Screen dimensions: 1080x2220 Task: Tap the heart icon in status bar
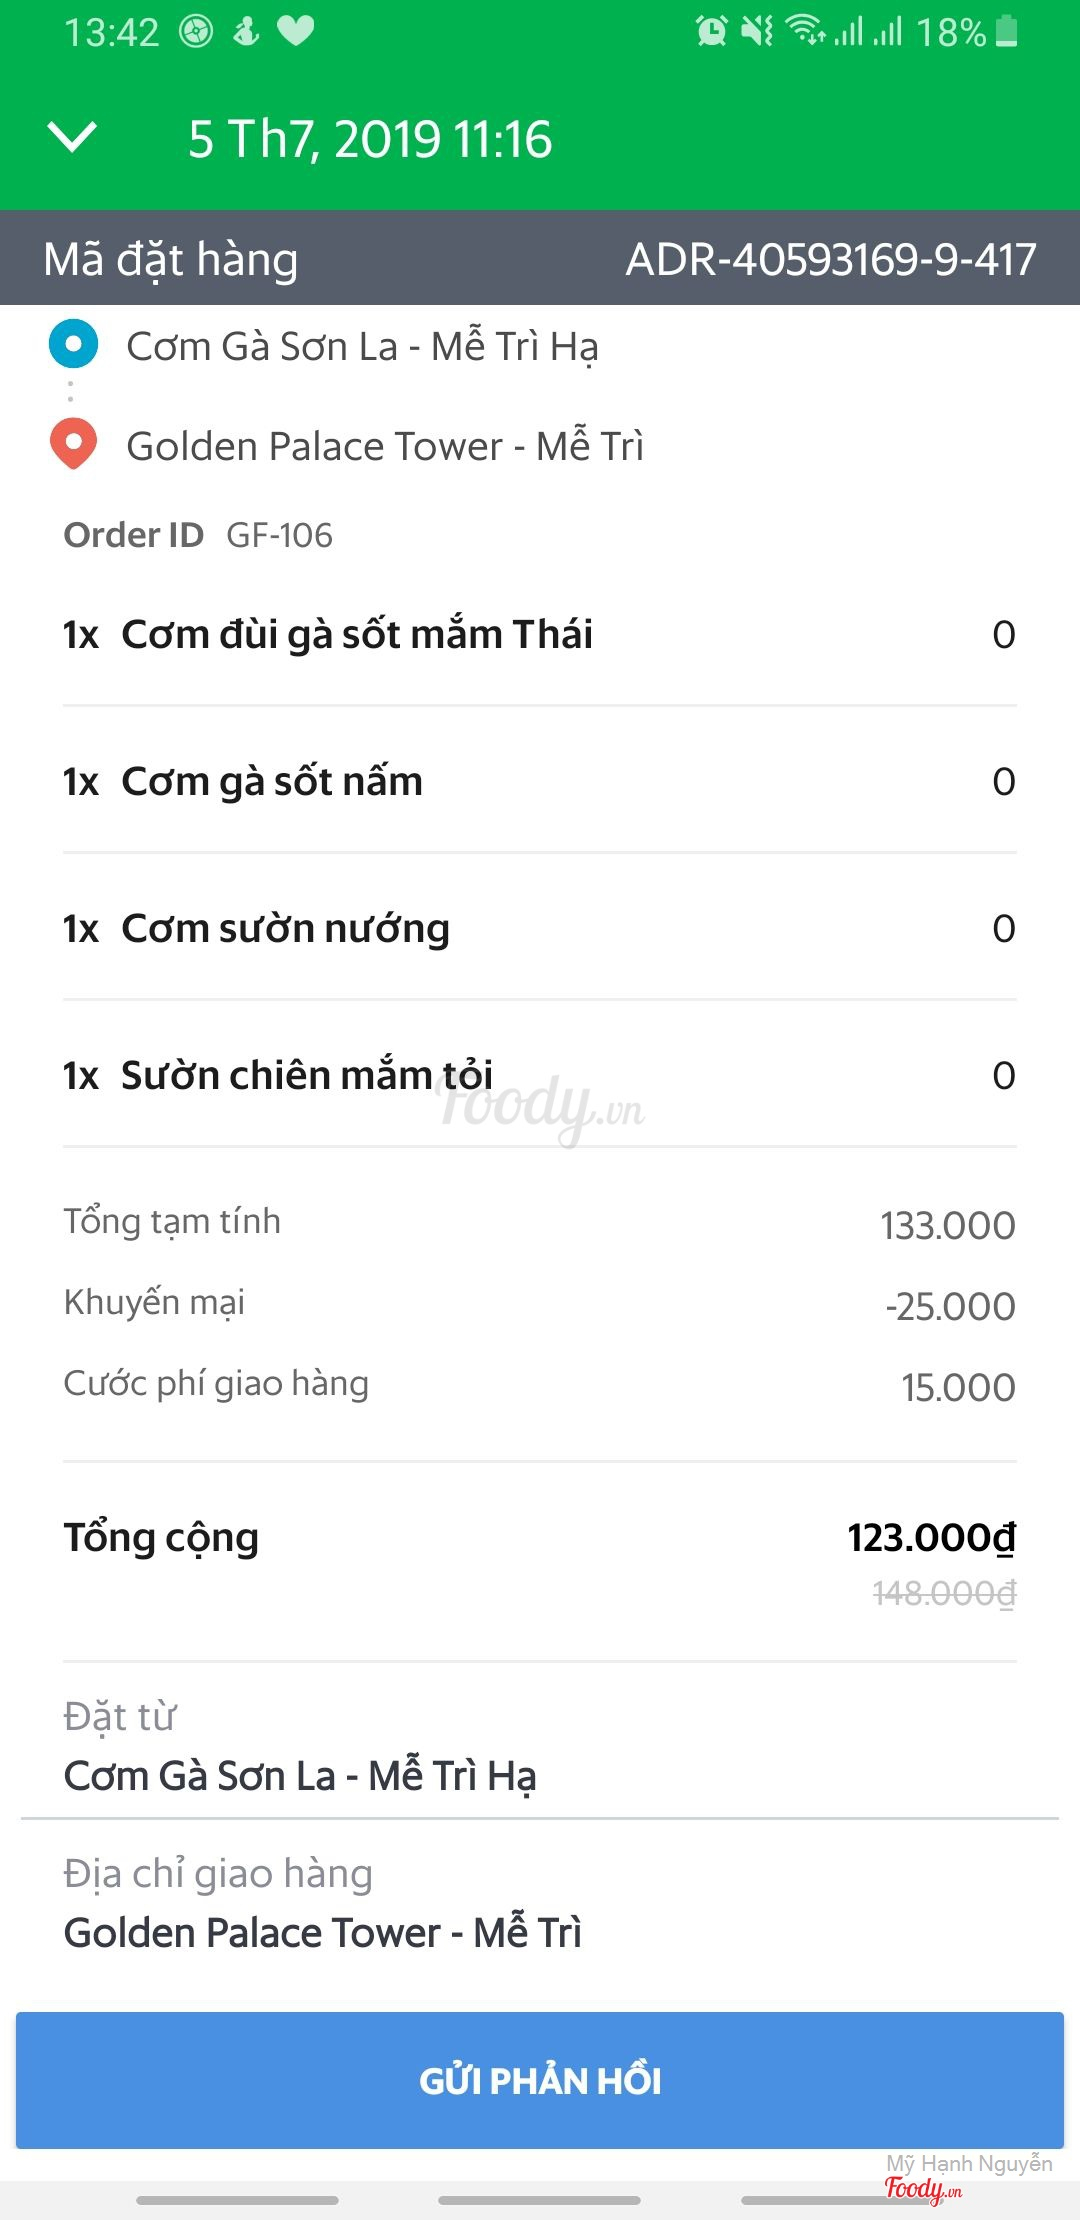[295, 31]
